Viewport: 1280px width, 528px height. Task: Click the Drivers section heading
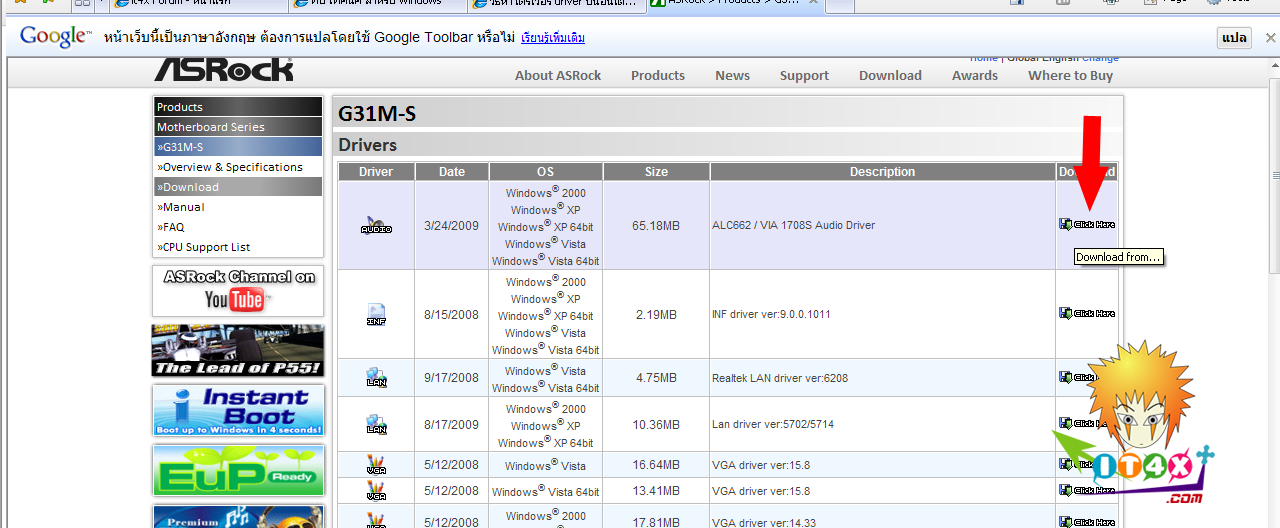coord(368,145)
